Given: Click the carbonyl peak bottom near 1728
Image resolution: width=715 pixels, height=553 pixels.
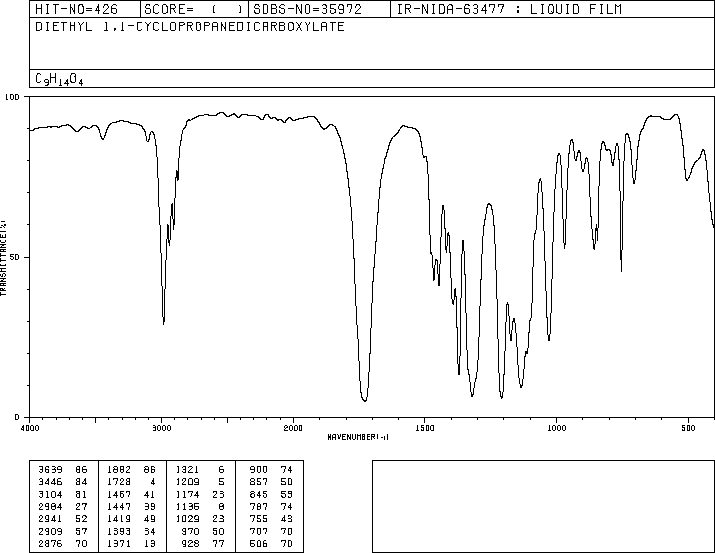Looking at the screenshot, I should click(x=364, y=400).
